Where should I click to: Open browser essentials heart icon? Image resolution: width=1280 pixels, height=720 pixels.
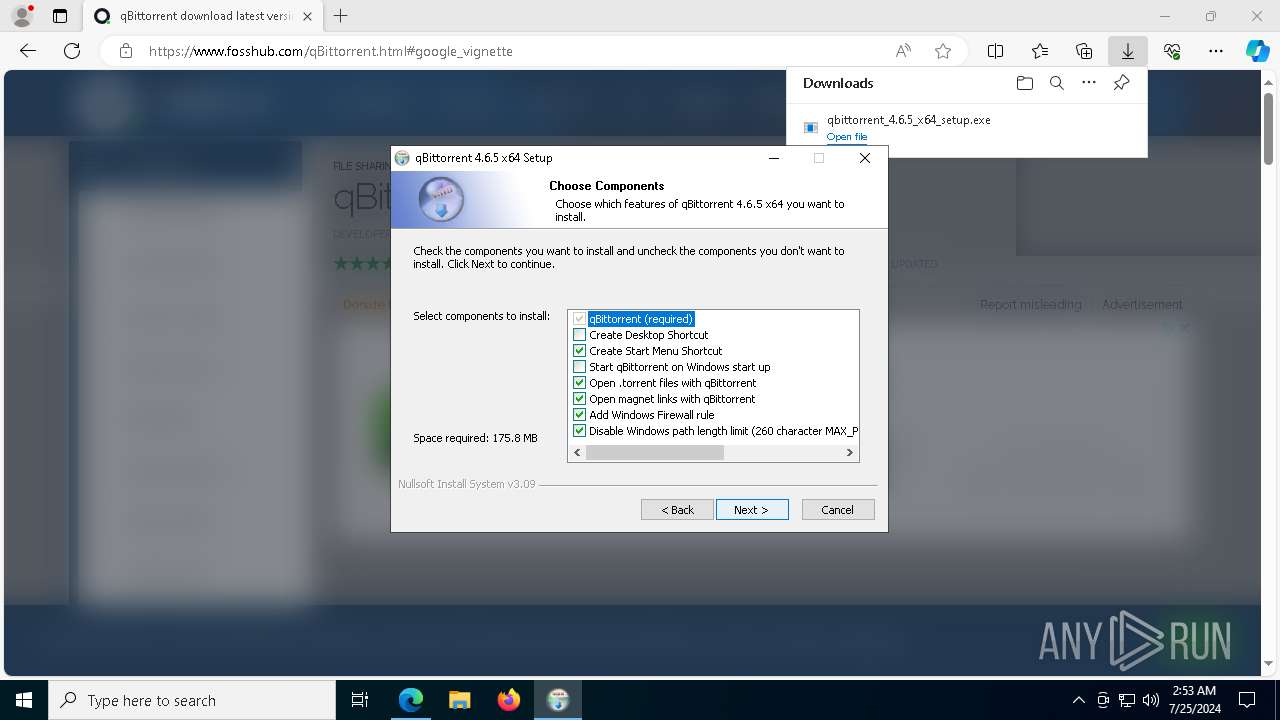(x=1172, y=51)
